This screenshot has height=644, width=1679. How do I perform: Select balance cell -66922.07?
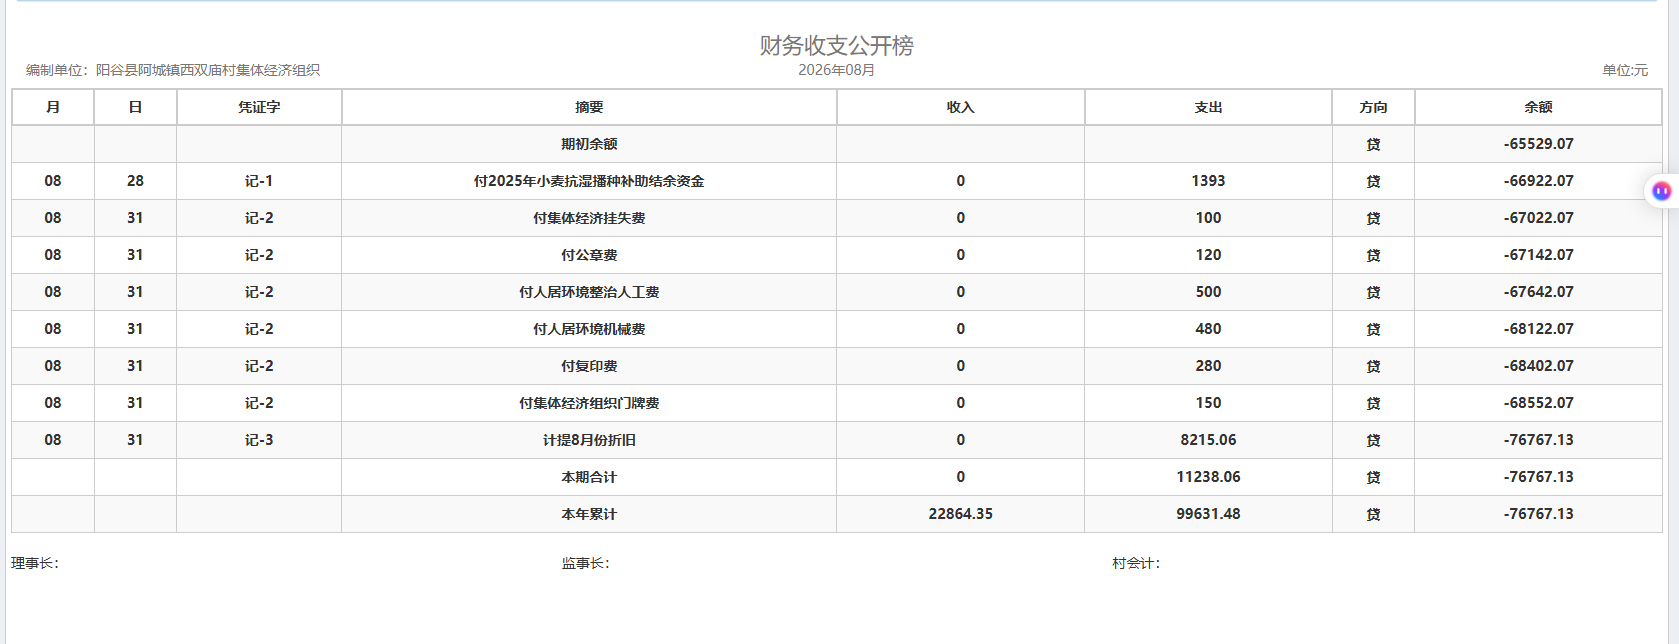tap(1538, 181)
